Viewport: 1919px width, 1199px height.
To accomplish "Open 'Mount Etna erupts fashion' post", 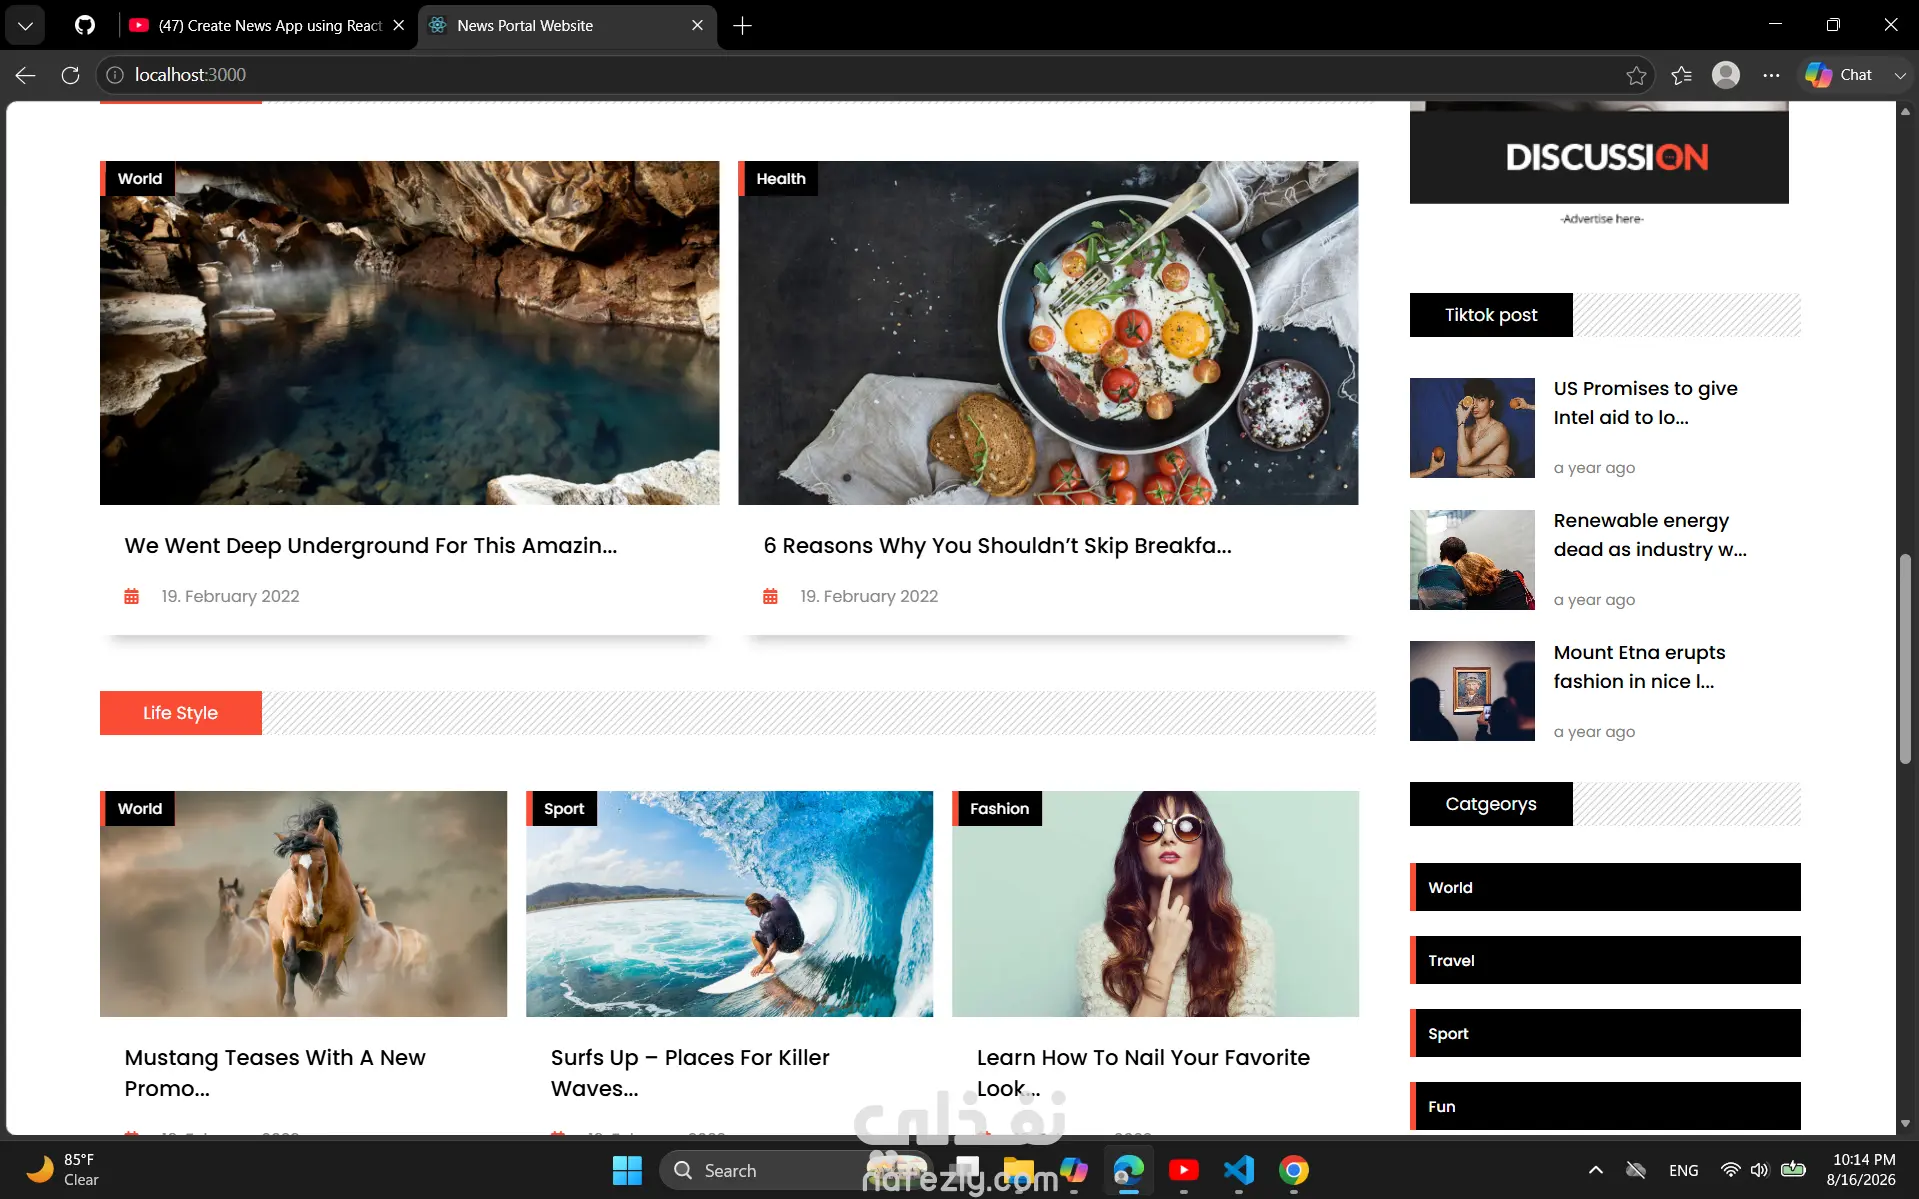I will pyautogui.click(x=1639, y=667).
